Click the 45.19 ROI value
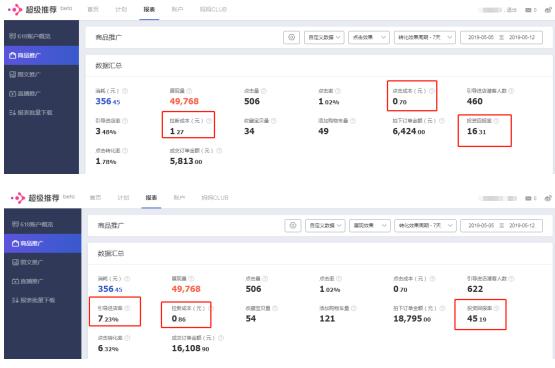Image resolution: width=555 pixels, height=368 pixels. pos(476,318)
